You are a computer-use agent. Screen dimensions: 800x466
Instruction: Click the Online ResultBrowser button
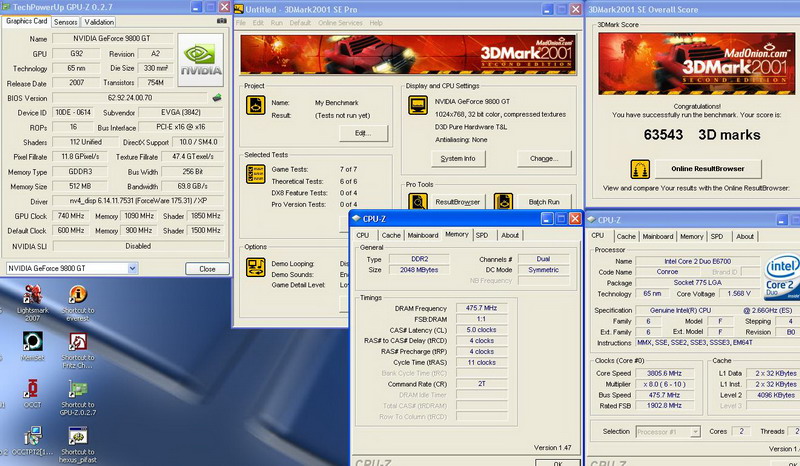(x=708, y=169)
